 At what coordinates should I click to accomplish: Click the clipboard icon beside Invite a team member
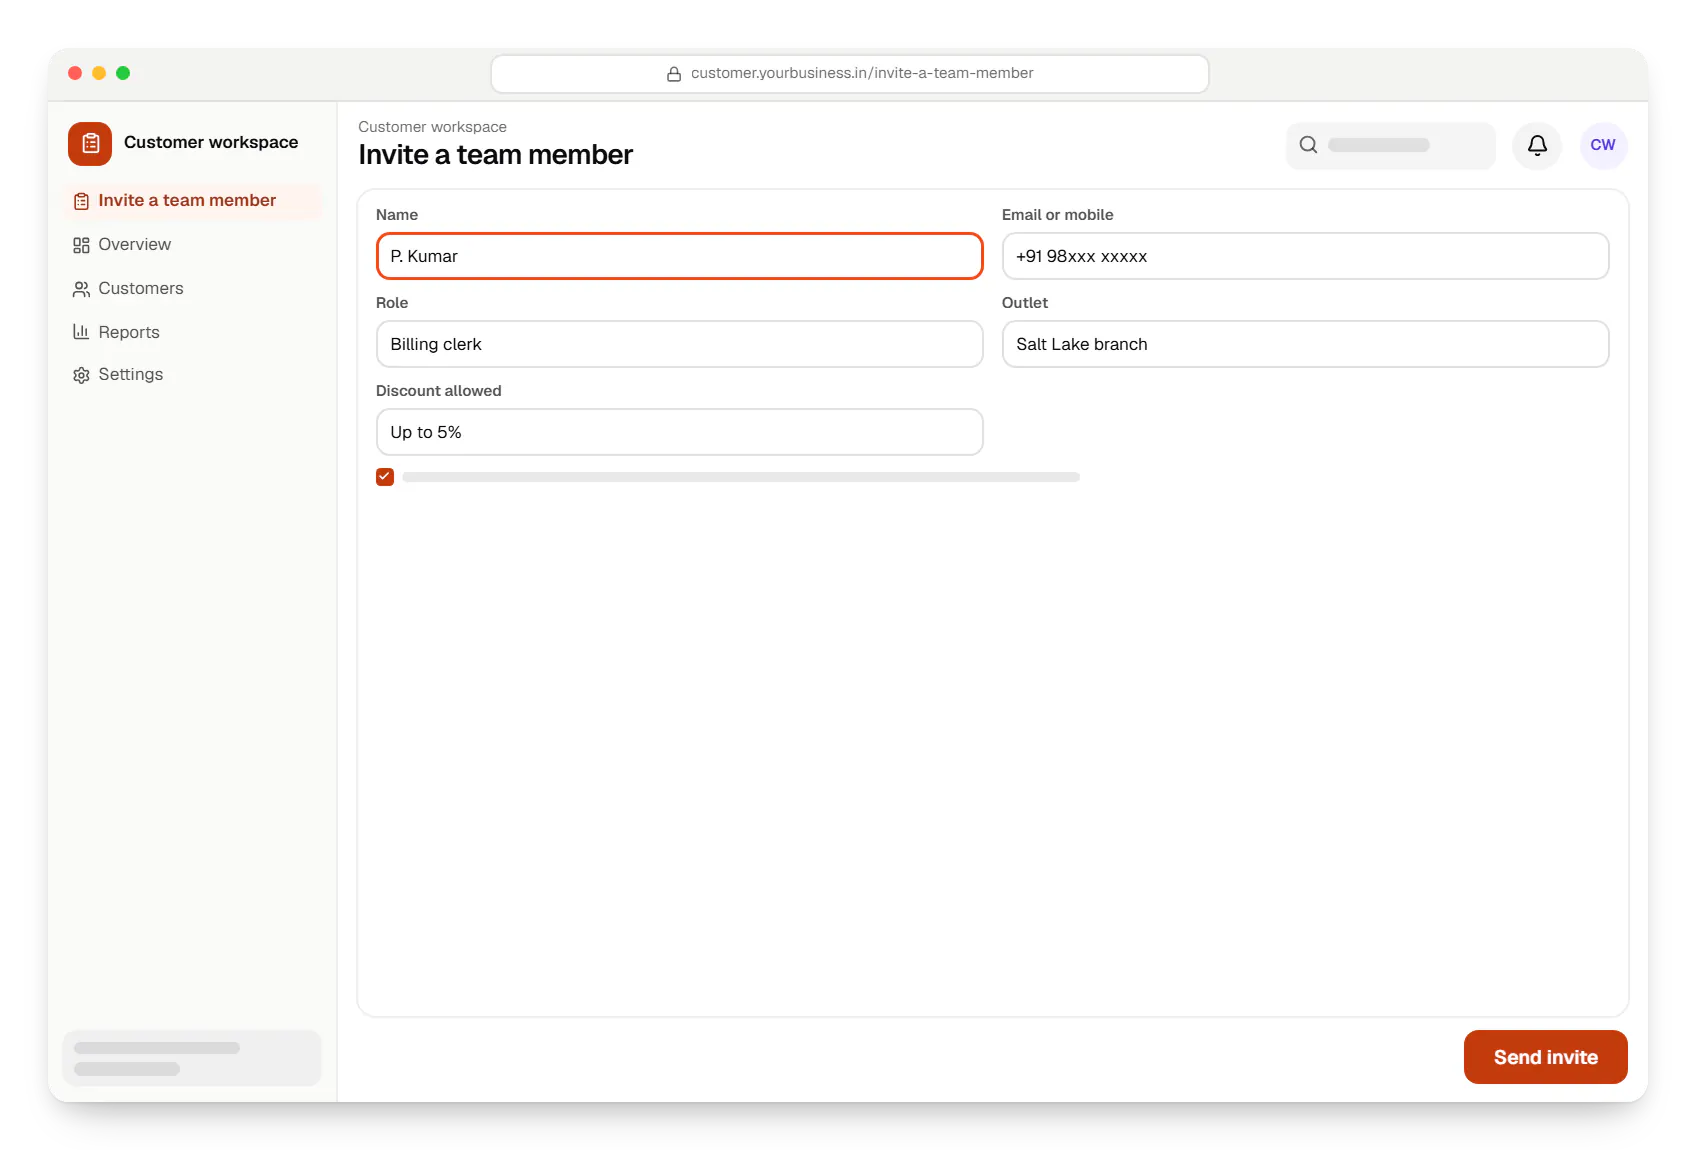click(x=81, y=201)
